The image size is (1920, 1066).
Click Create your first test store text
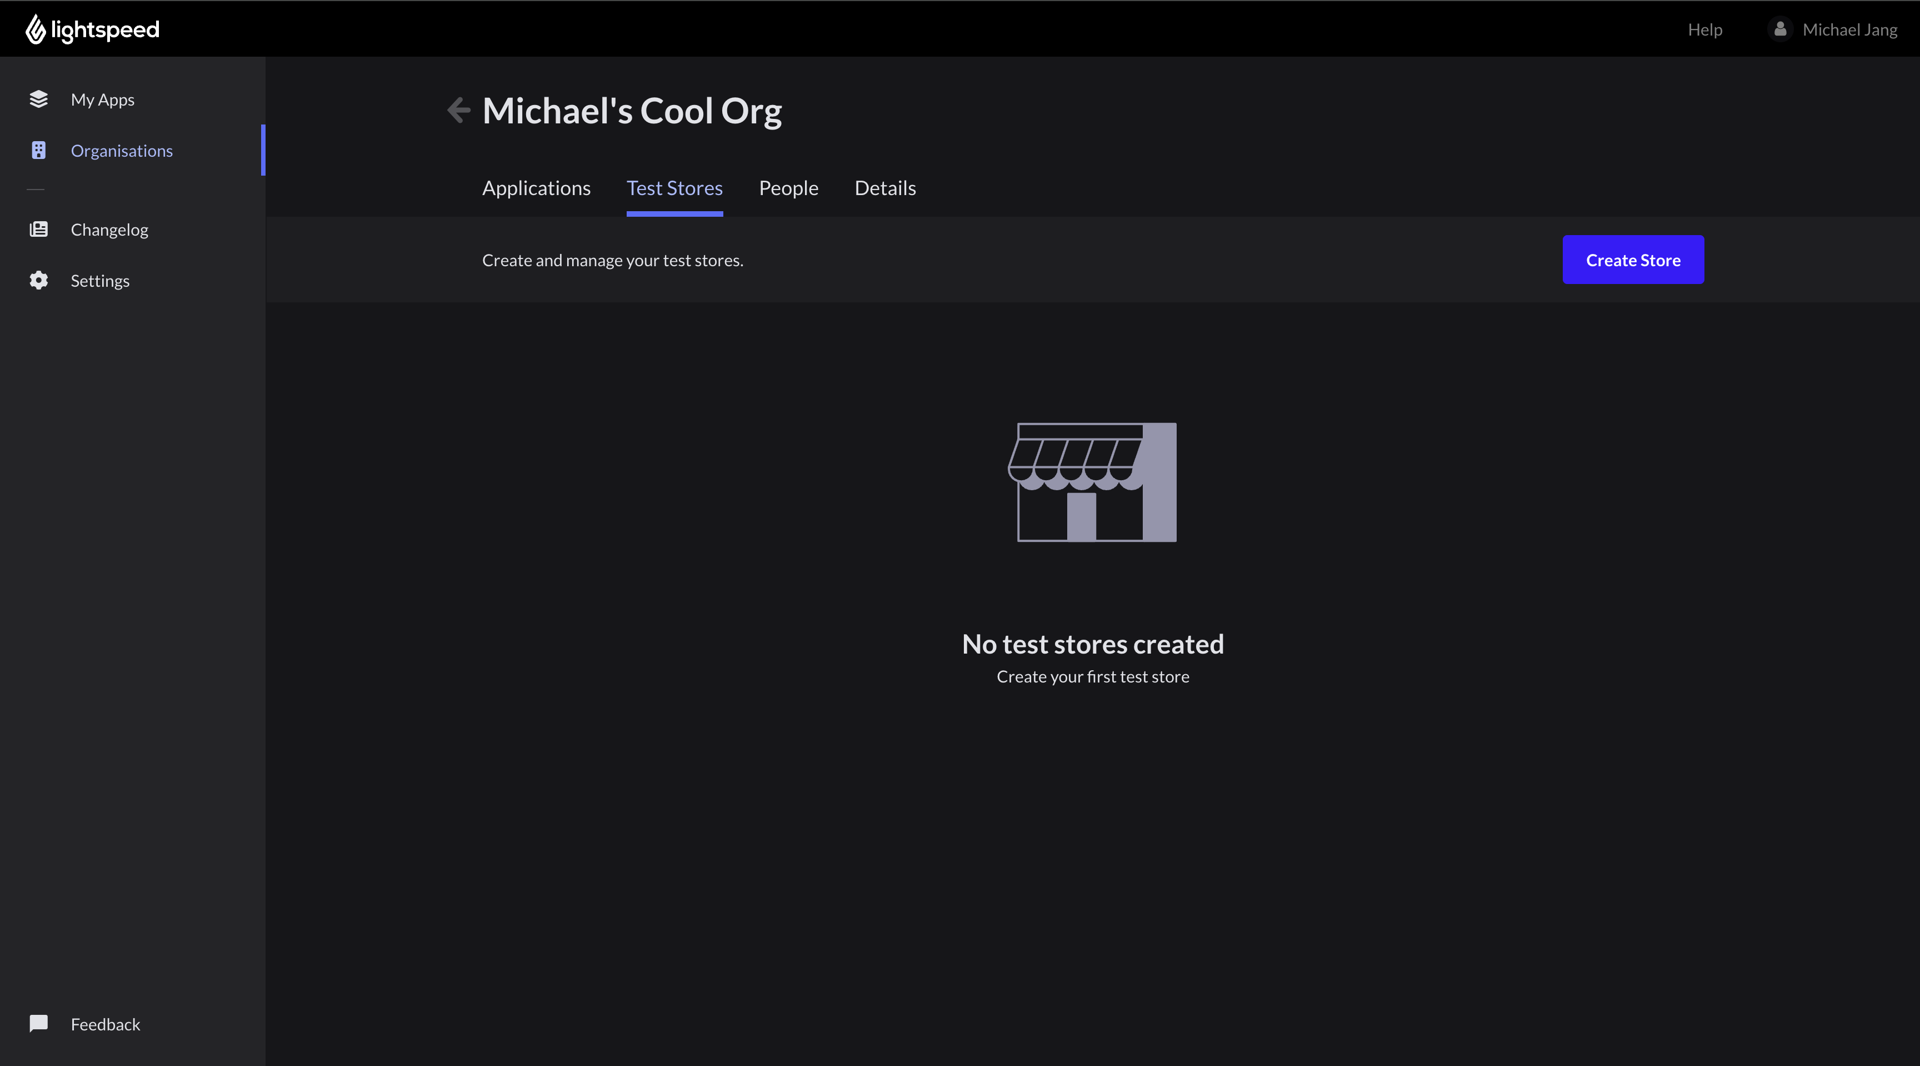pyautogui.click(x=1092, y=677)
